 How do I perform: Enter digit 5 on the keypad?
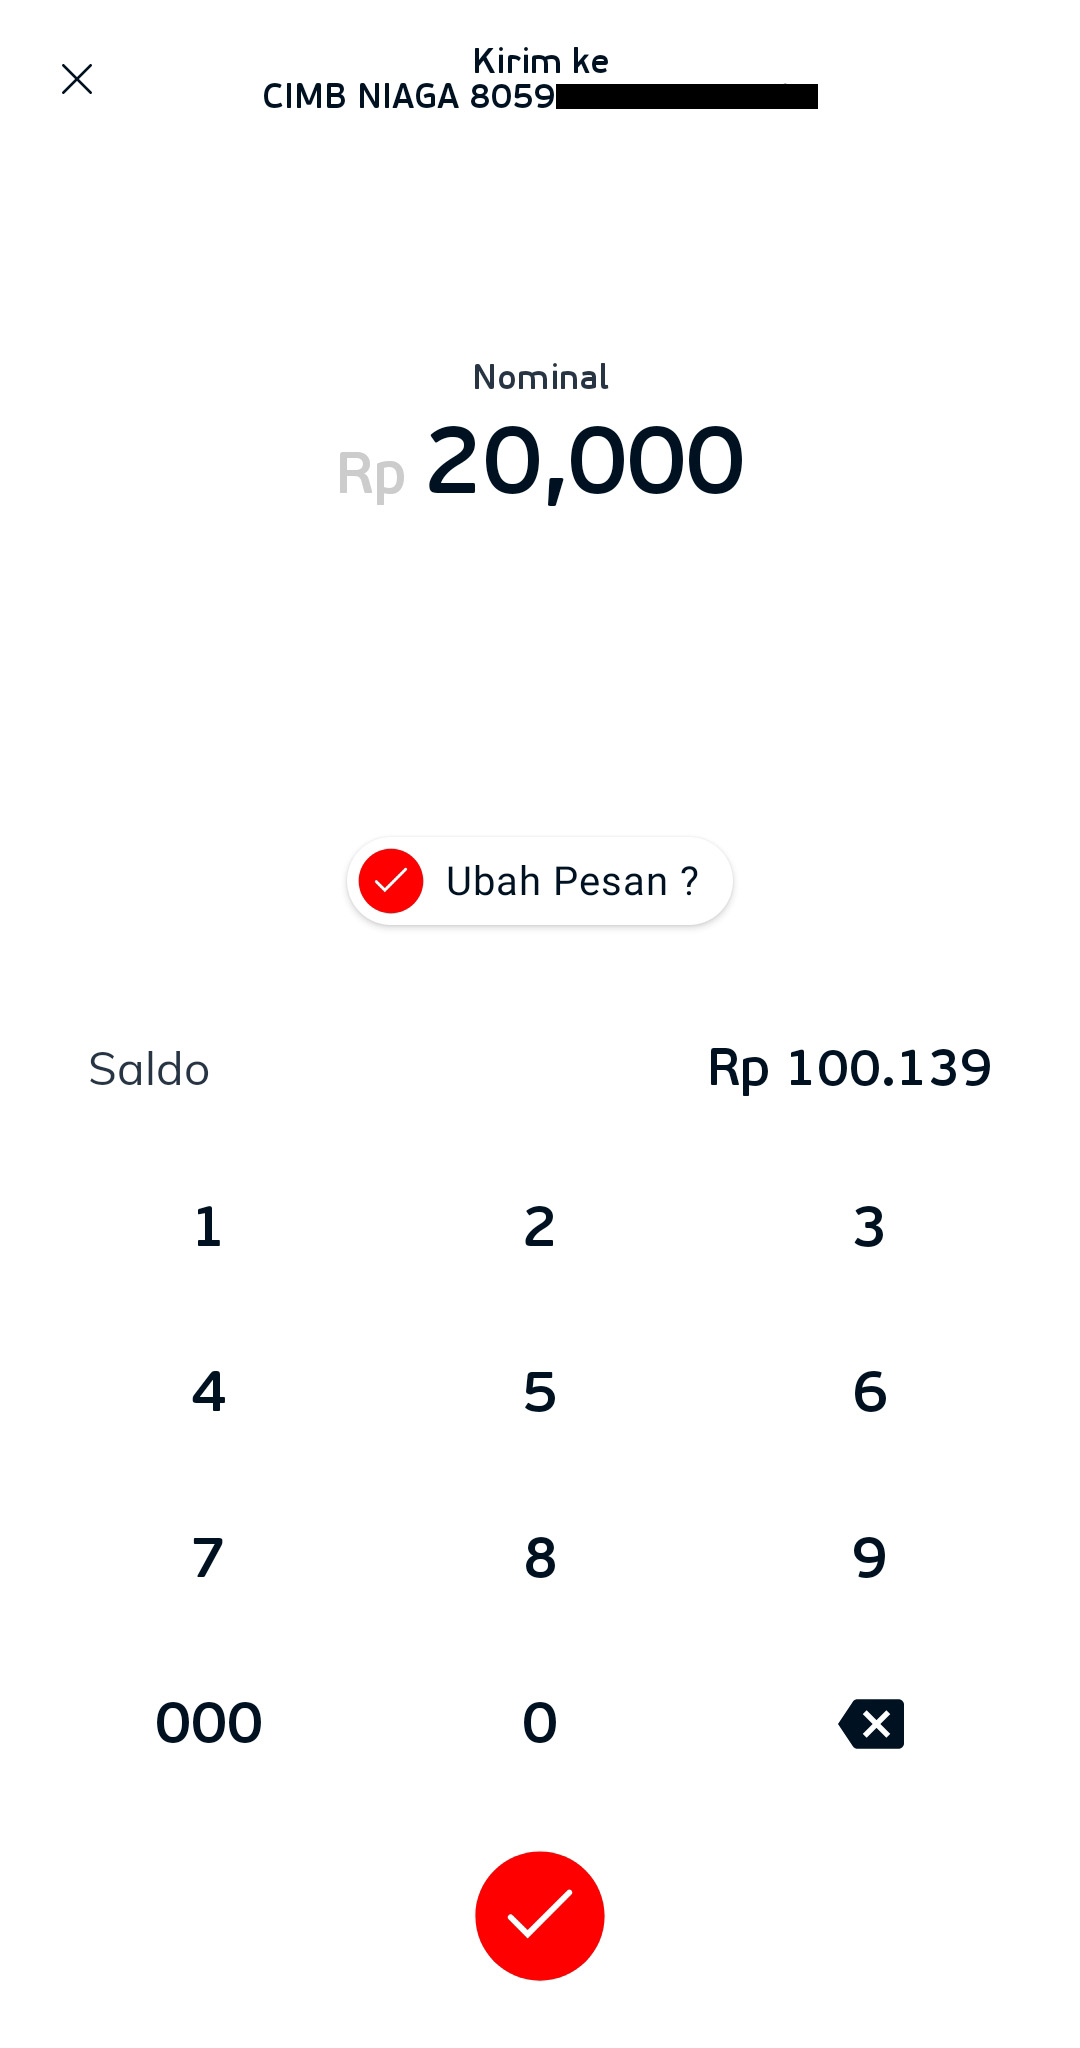coord(540,1391)
